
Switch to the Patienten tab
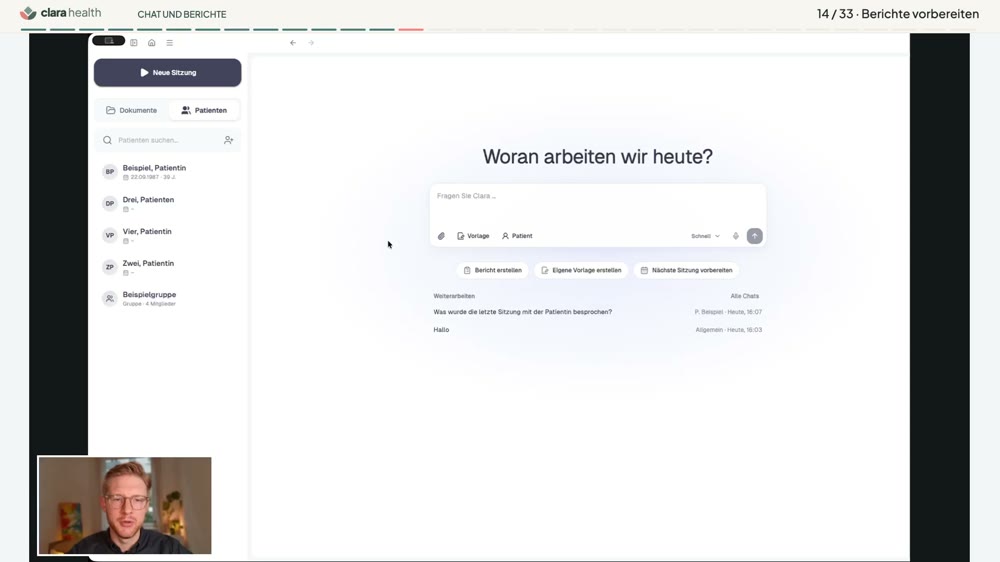(x=204, y=110)
